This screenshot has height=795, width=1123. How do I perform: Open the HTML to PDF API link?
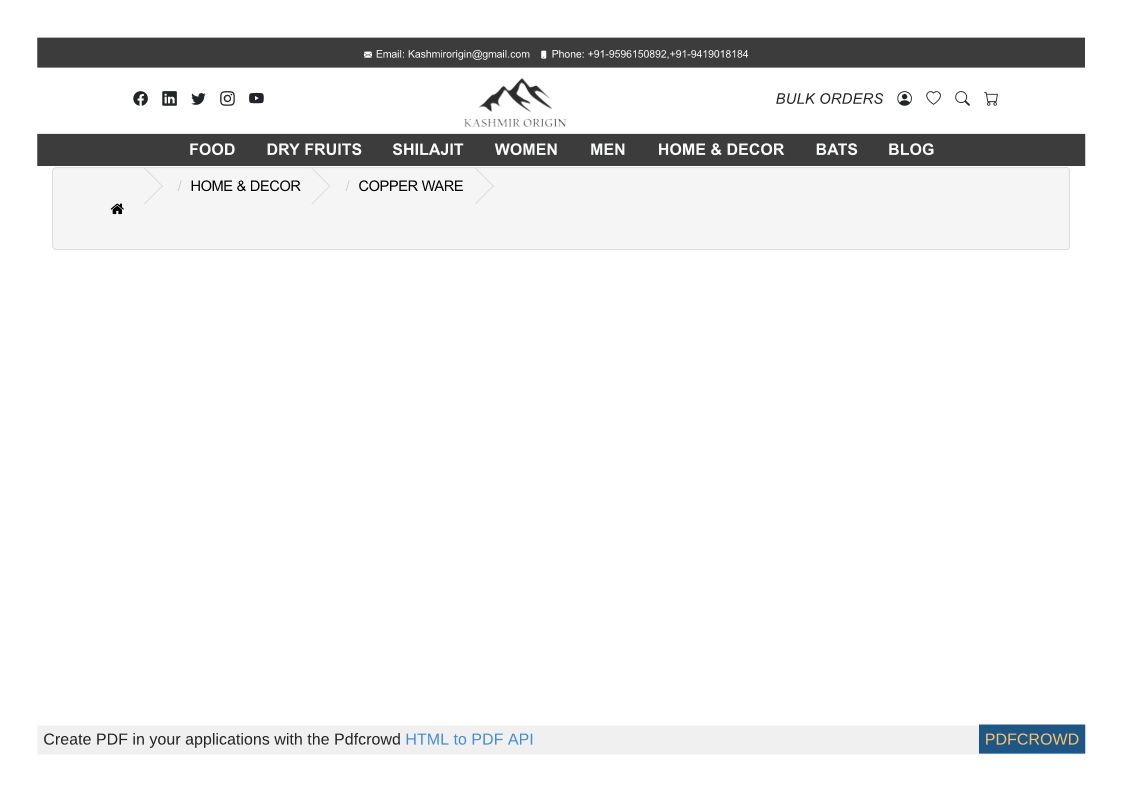[x=469, y=739]
